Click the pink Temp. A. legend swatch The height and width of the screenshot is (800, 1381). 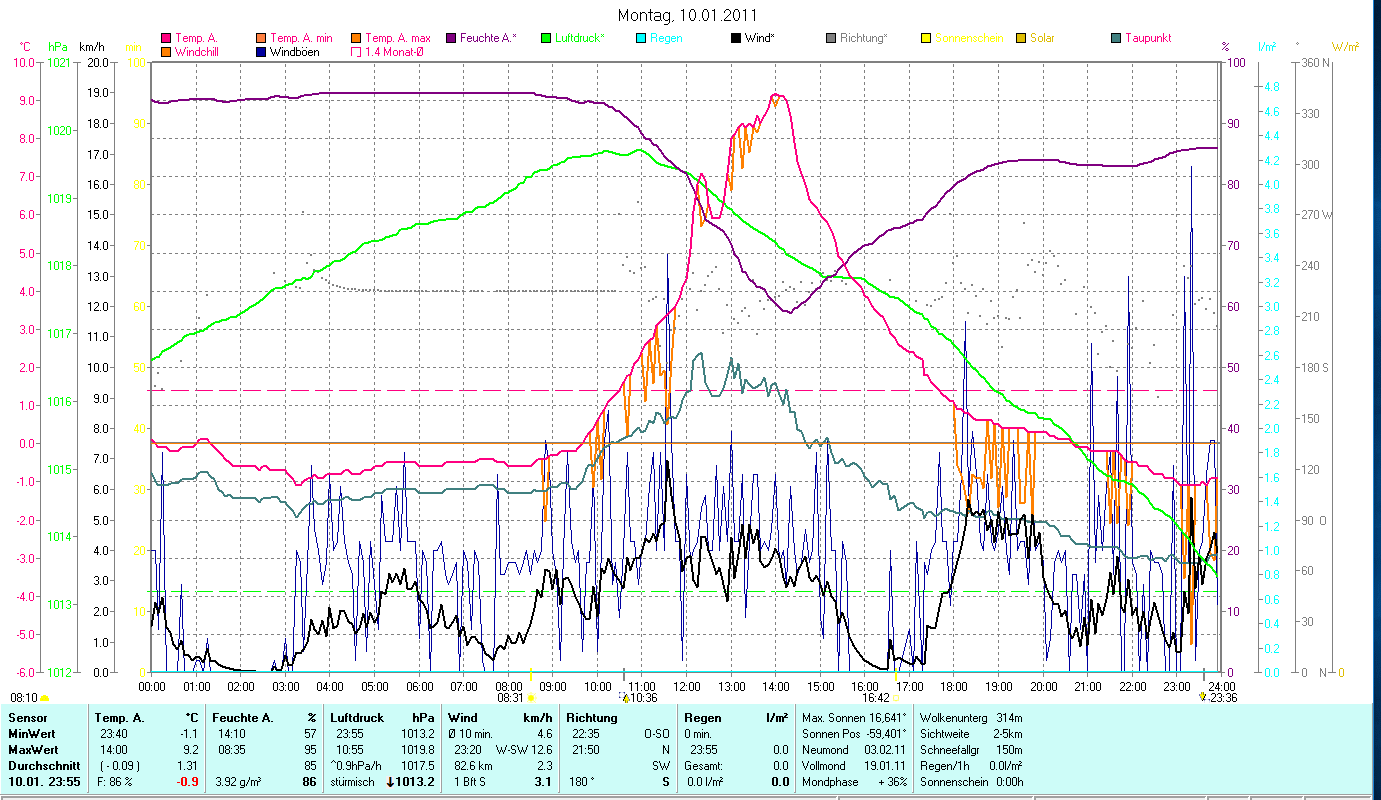click(x=165, y=38)
